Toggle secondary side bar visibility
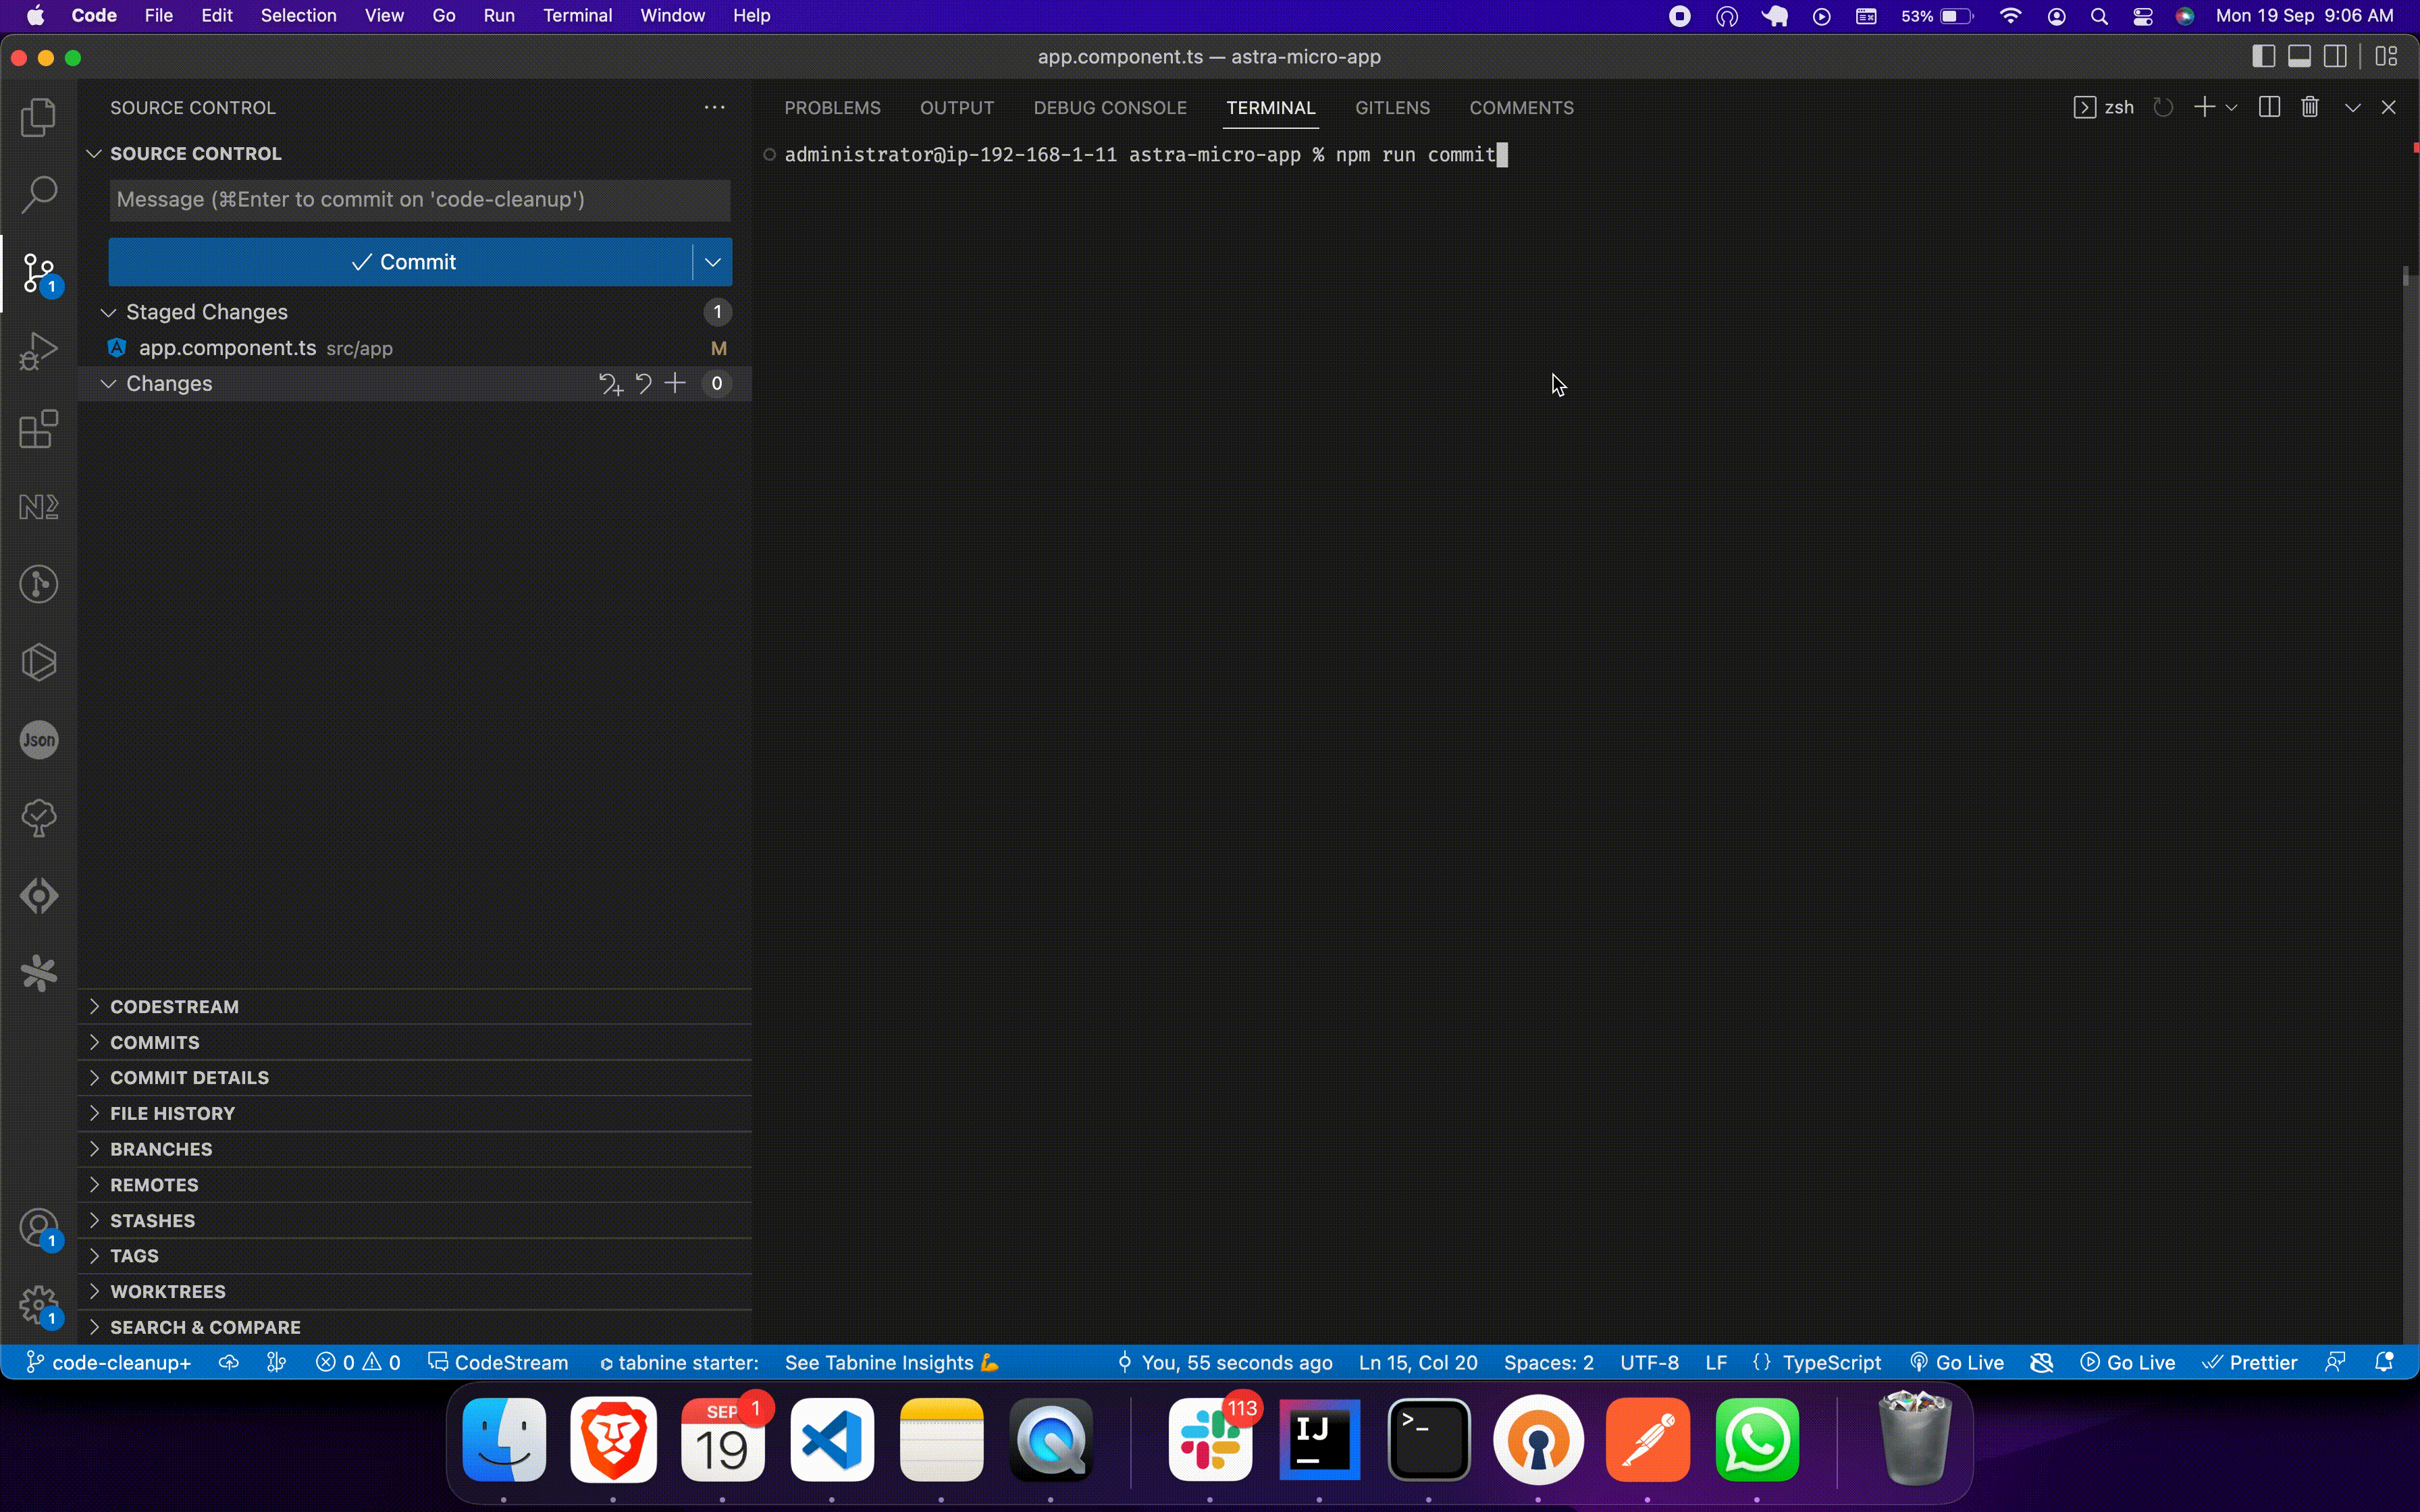Image resolution: width=2420 pixels, height=1512 pixels. [2335, 56]
